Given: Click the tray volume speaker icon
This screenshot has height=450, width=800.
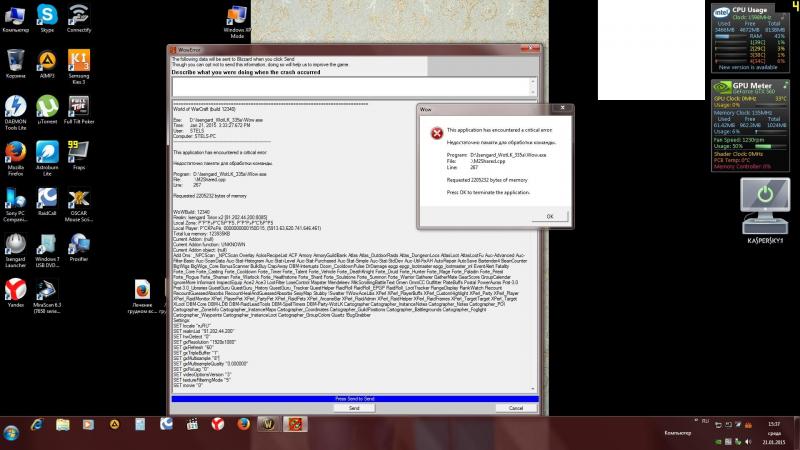Looking at the screenshot, I should pyautogui.click(x=748, y=442).
